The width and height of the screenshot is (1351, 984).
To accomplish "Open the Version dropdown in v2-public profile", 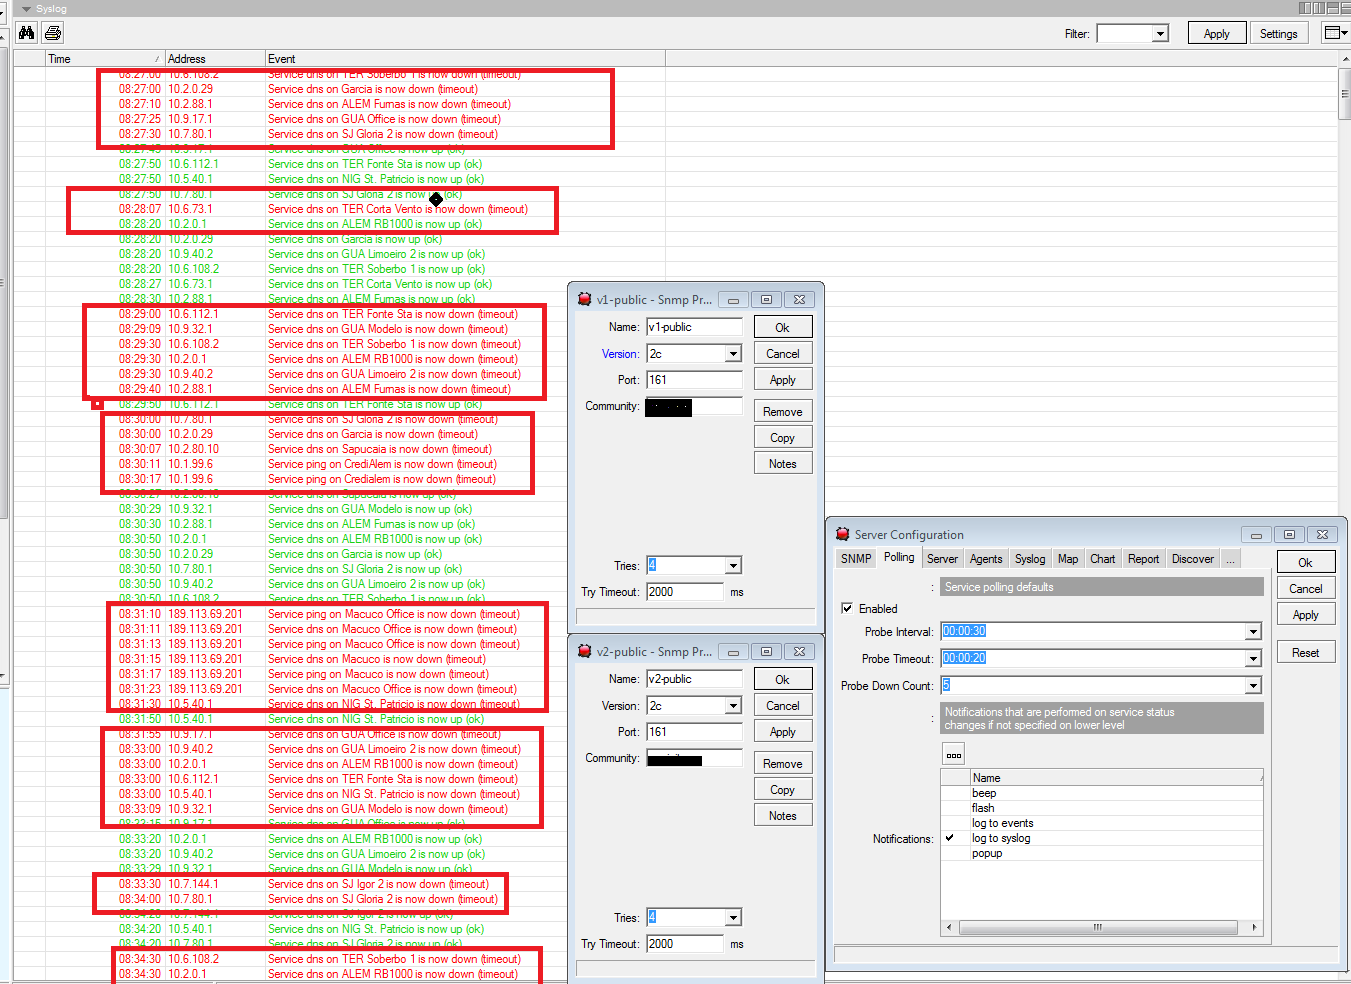I will click(x=731, y=705).
